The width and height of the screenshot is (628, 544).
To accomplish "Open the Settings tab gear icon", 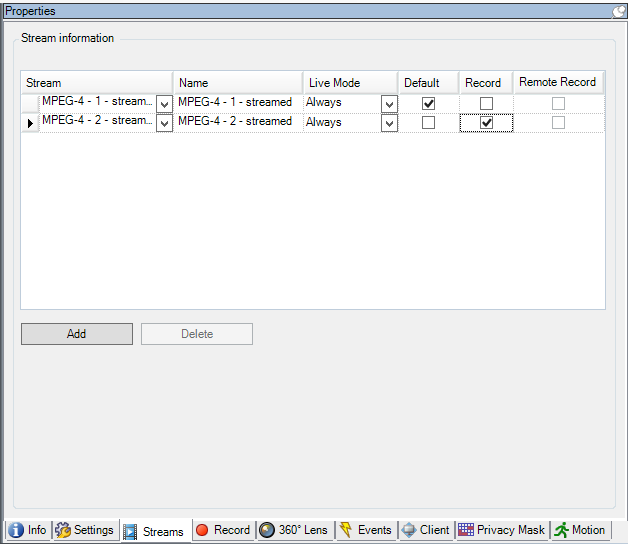I will (63, 530).
